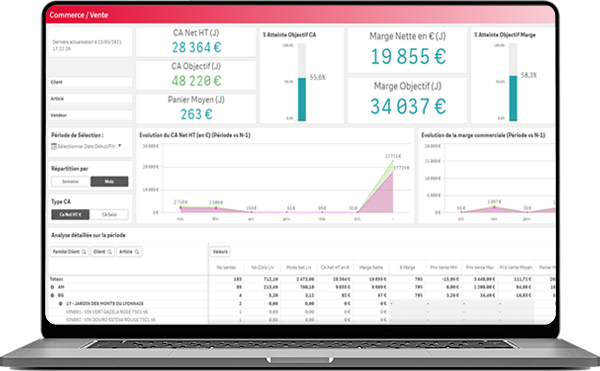Click the Valeurs button
Screen dimensions: 600x371
(x=220, y=252)
